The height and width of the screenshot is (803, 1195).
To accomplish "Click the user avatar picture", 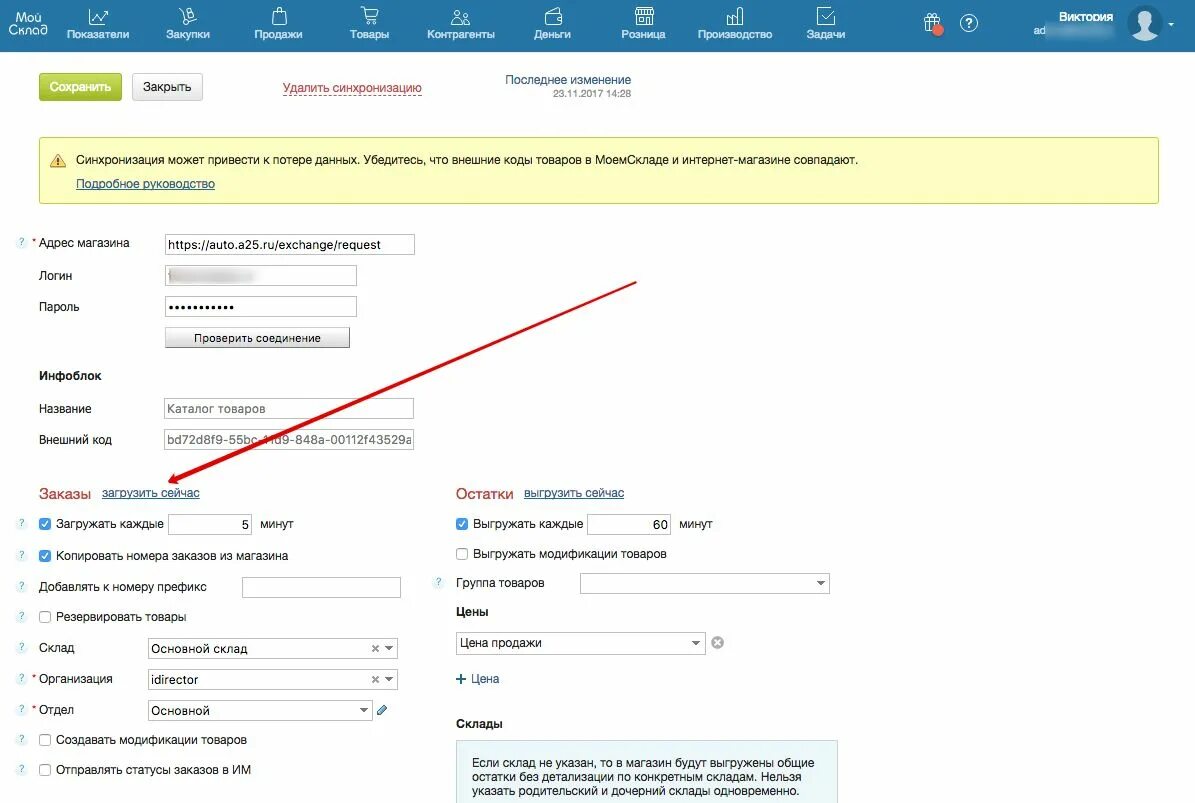I will (1145, 24).
